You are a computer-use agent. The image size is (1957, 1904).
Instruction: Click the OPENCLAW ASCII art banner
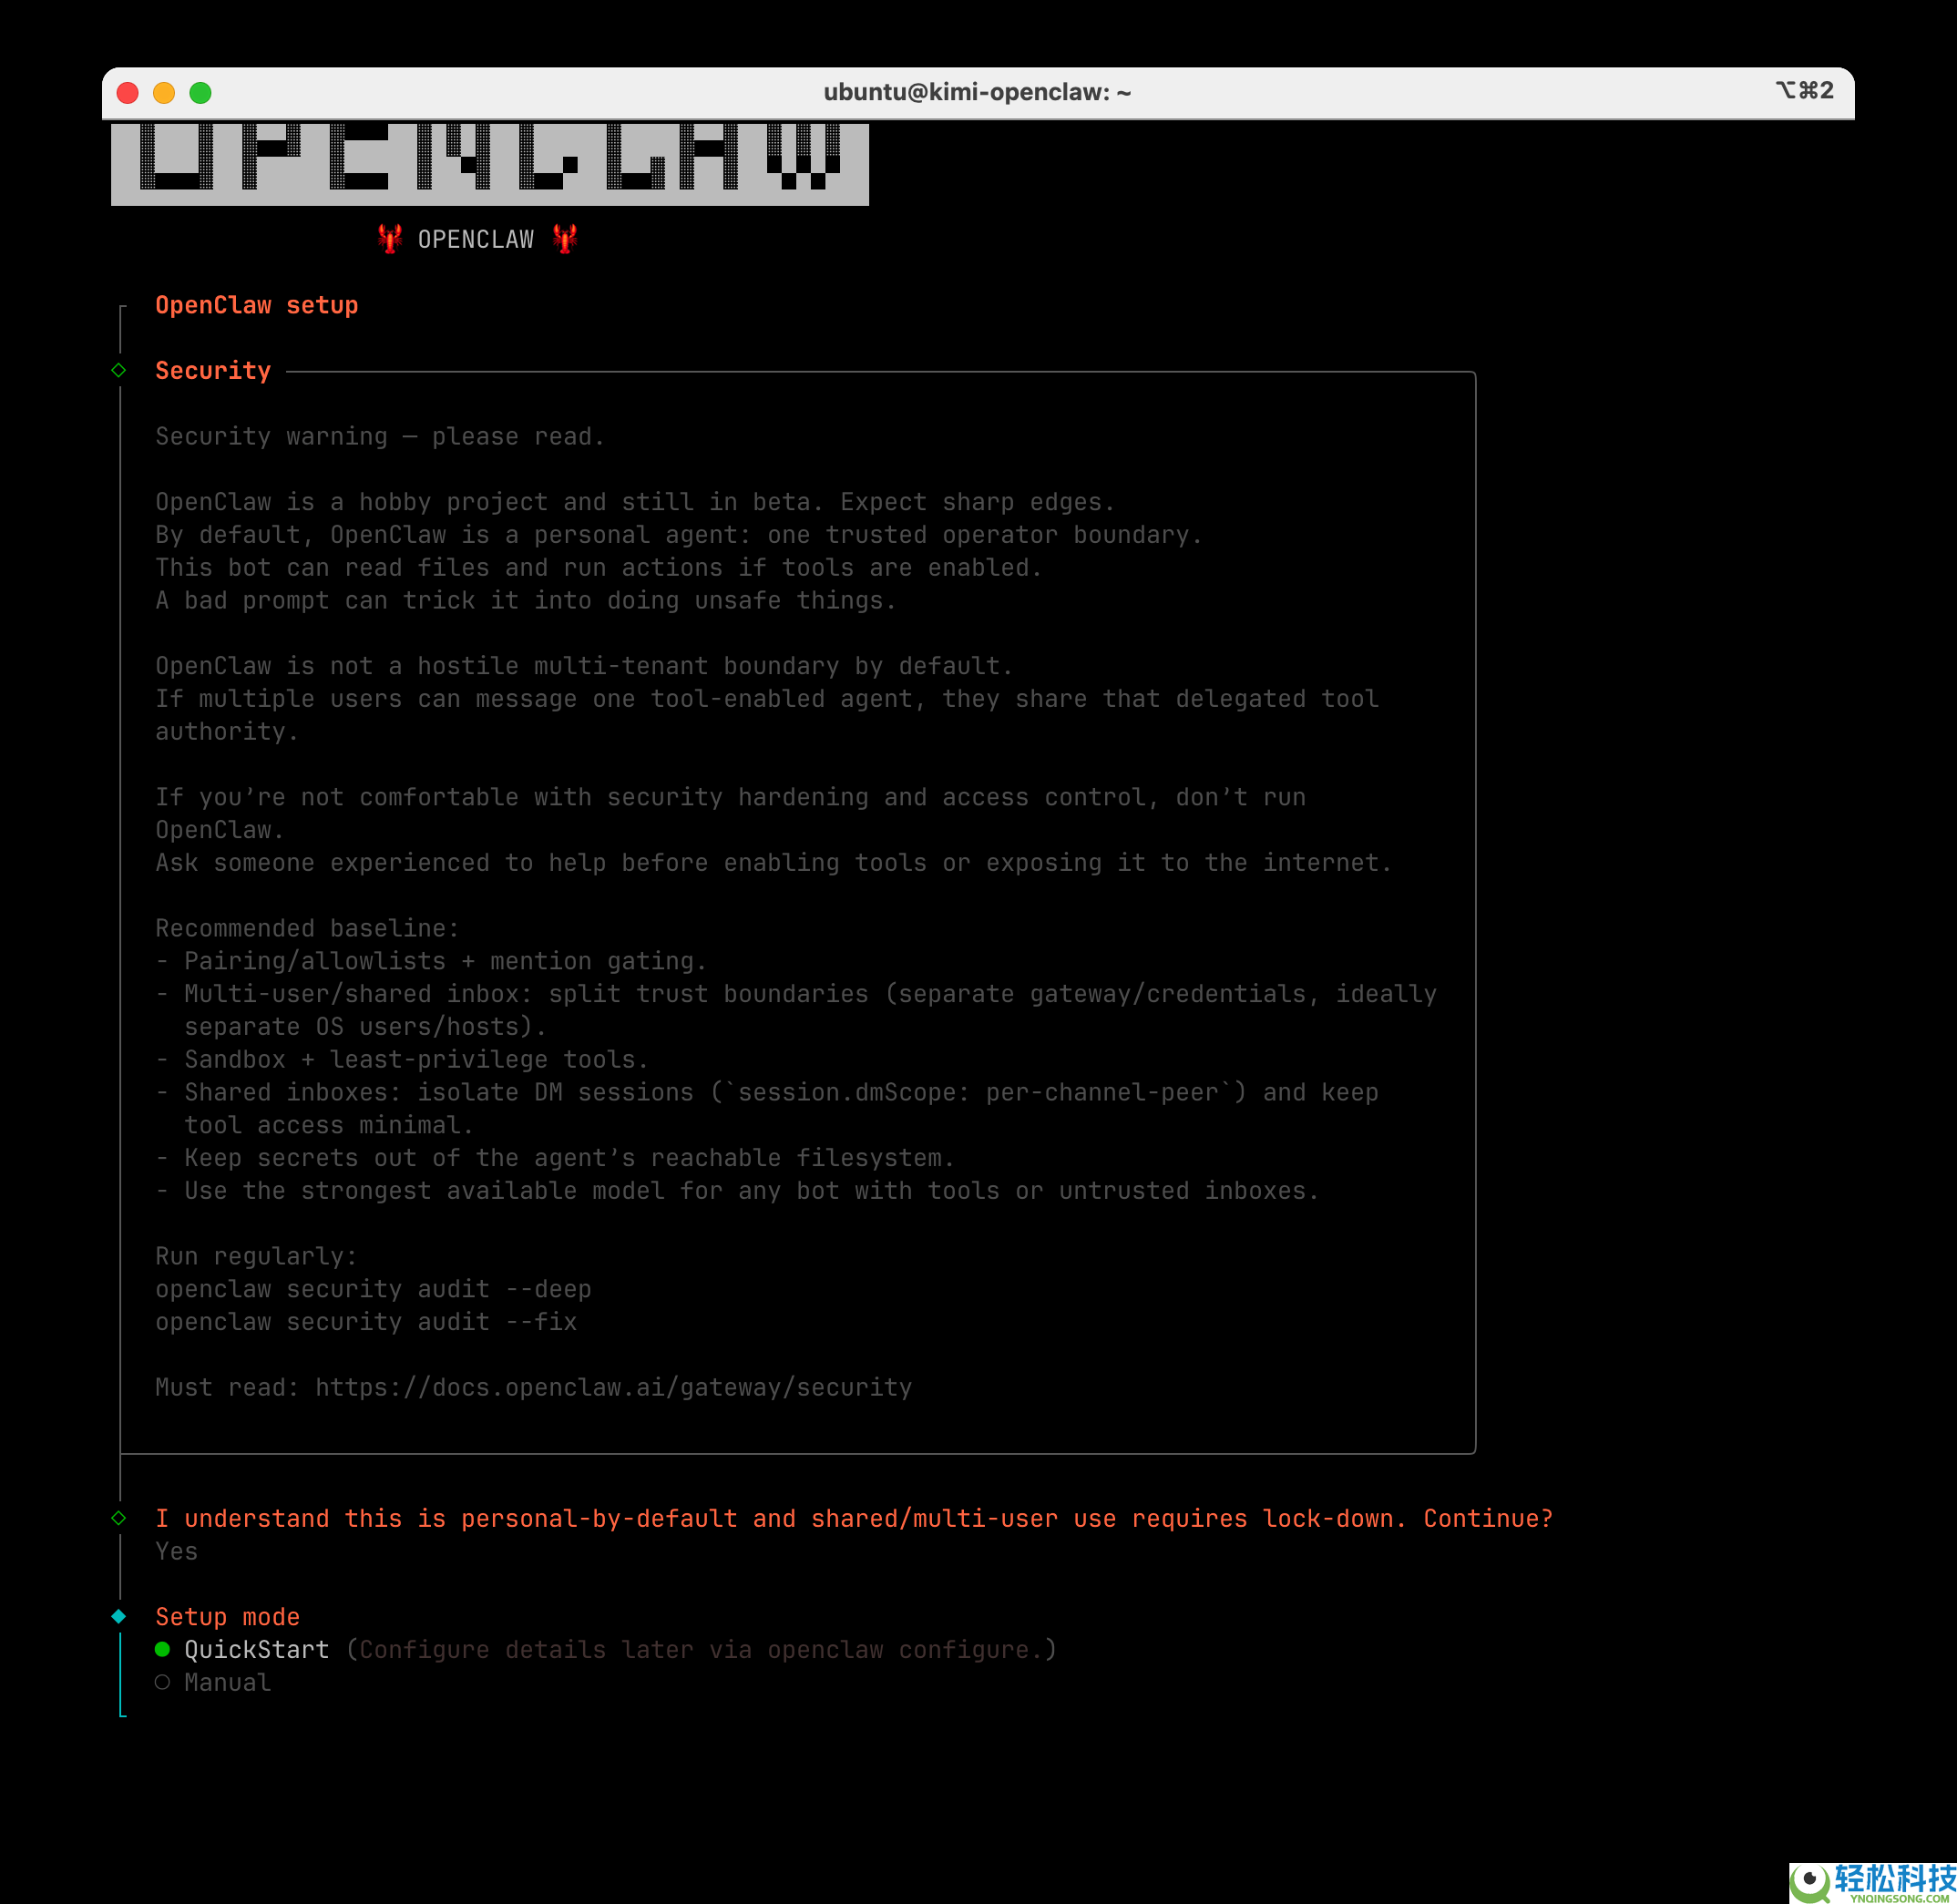tap(490, 163)
